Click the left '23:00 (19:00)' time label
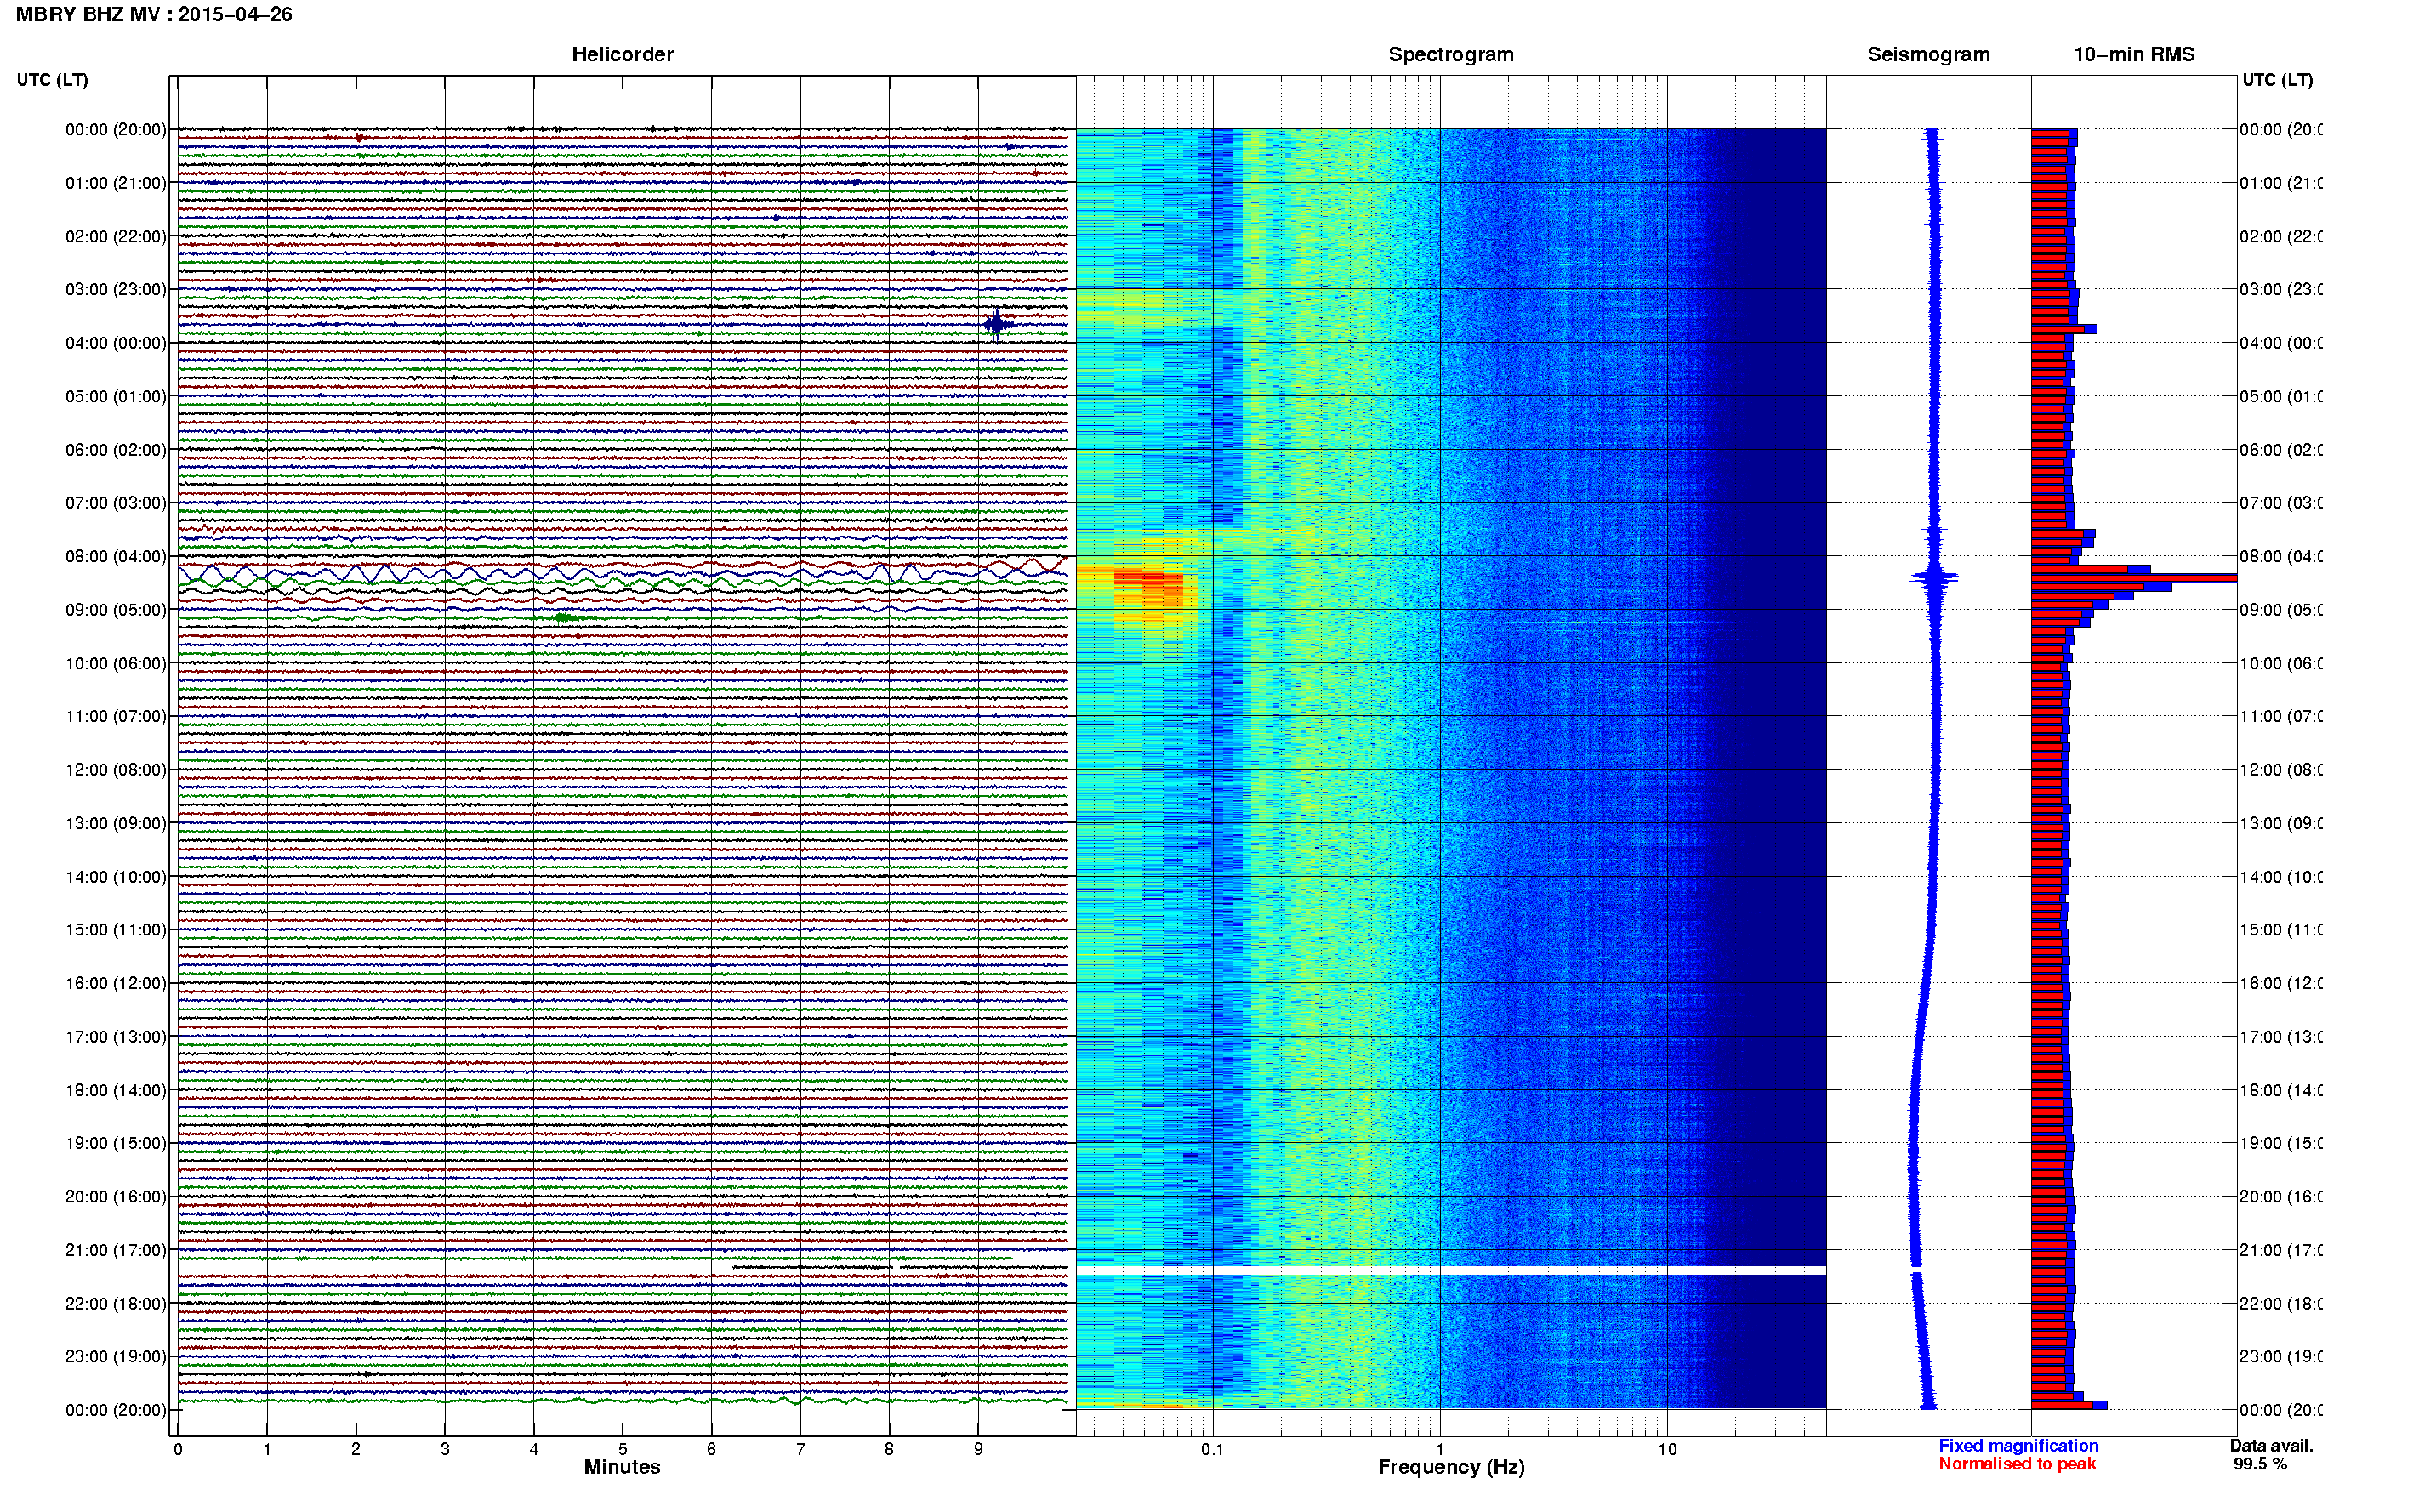This screenshot has width=2419, height=1512. [116, 1356]
